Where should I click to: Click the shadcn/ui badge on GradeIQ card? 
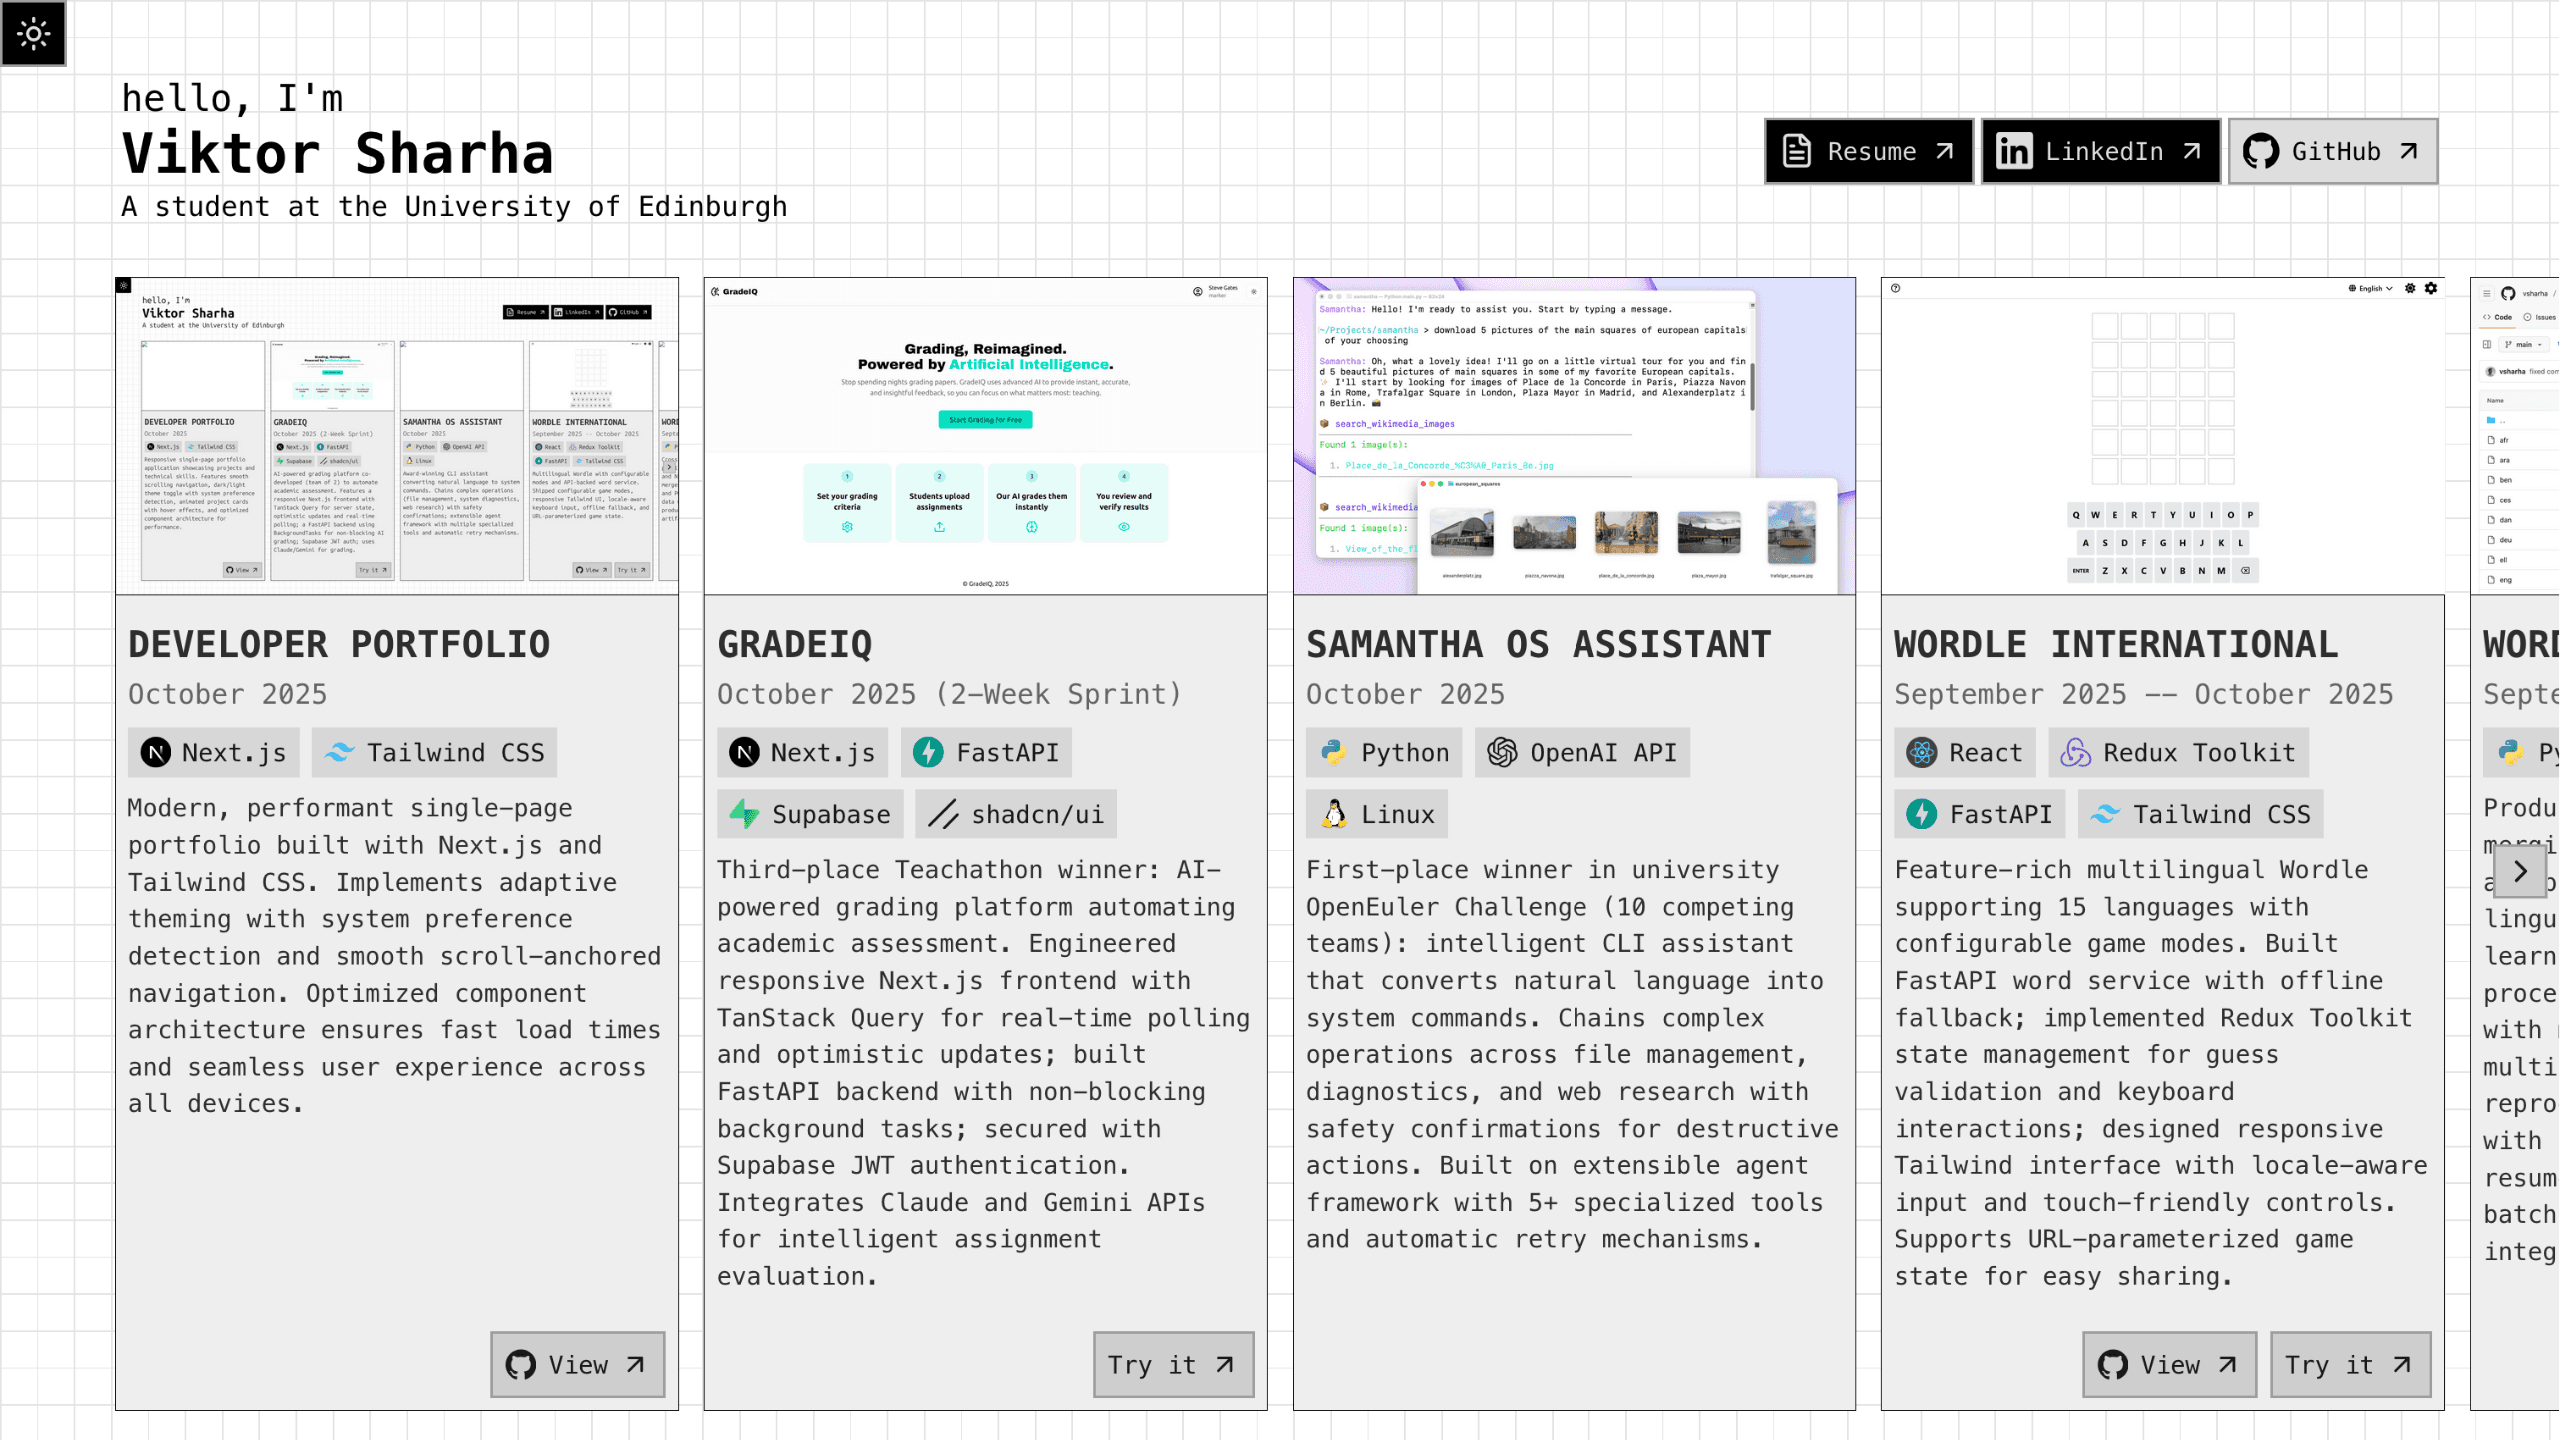1014,814
